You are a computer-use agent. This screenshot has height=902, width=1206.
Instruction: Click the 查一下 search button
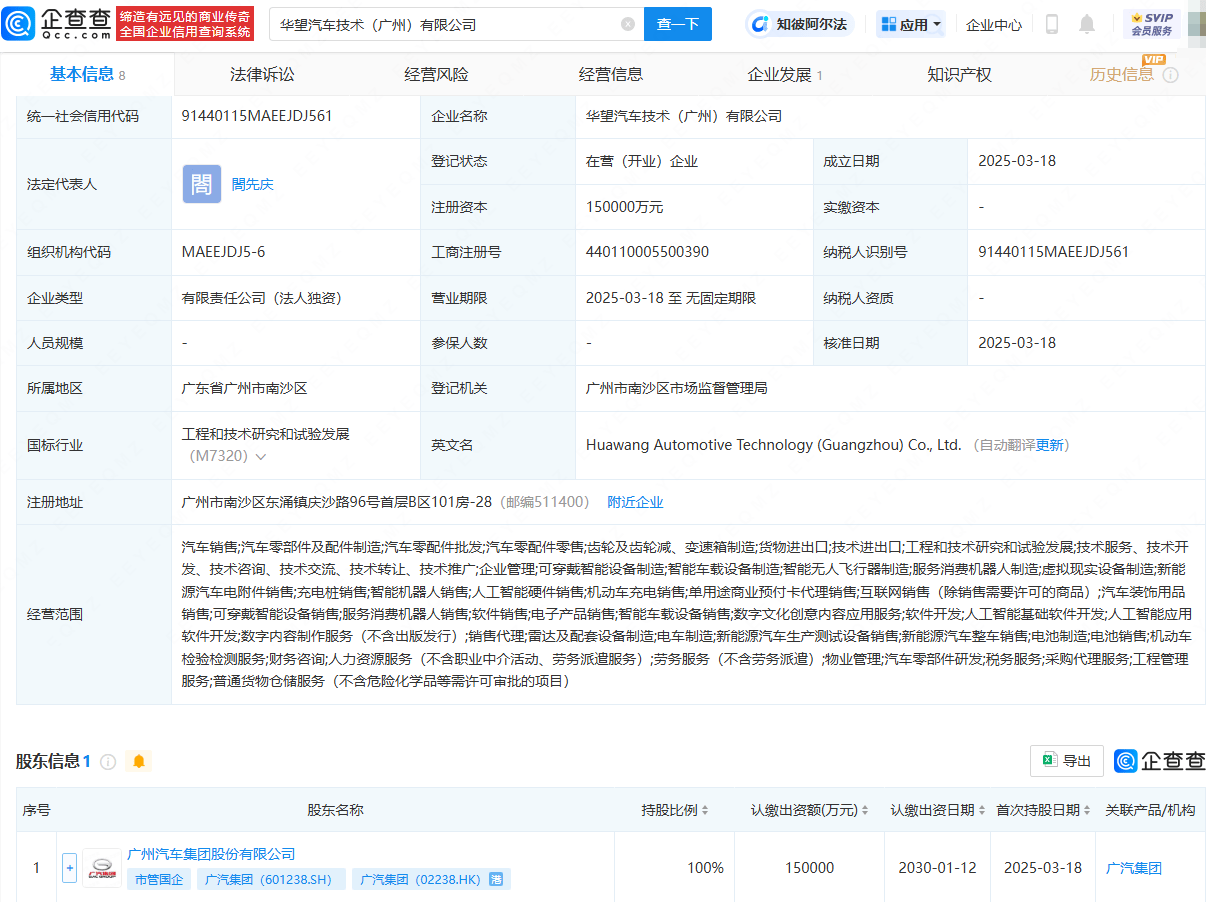point(677,24)
